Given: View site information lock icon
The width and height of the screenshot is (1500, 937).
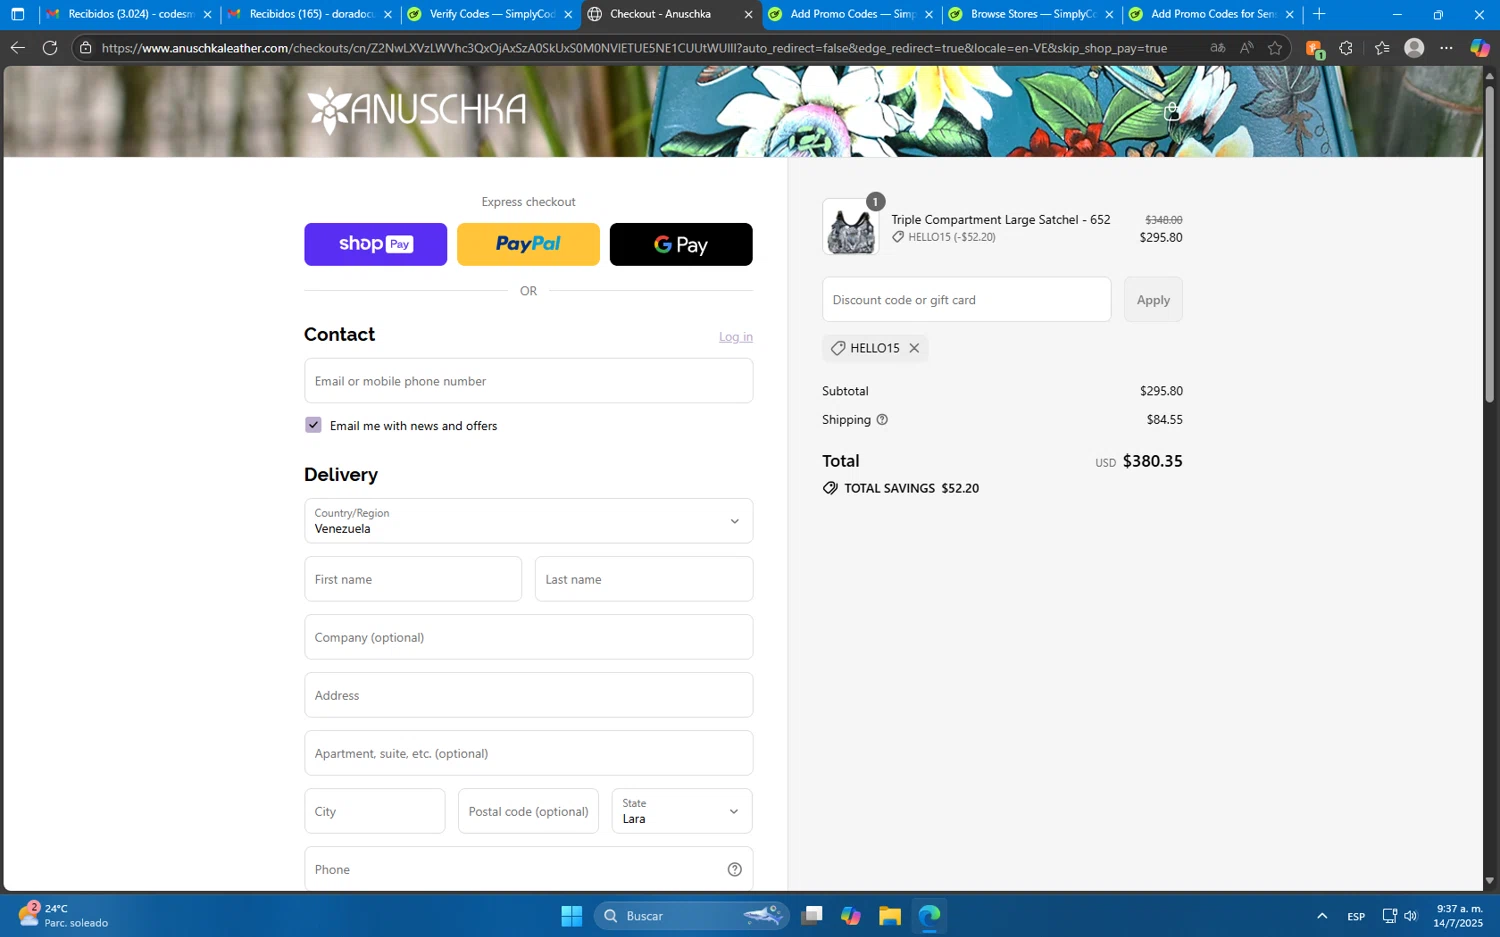Looking at the screenshot, I should coord(86,48).
